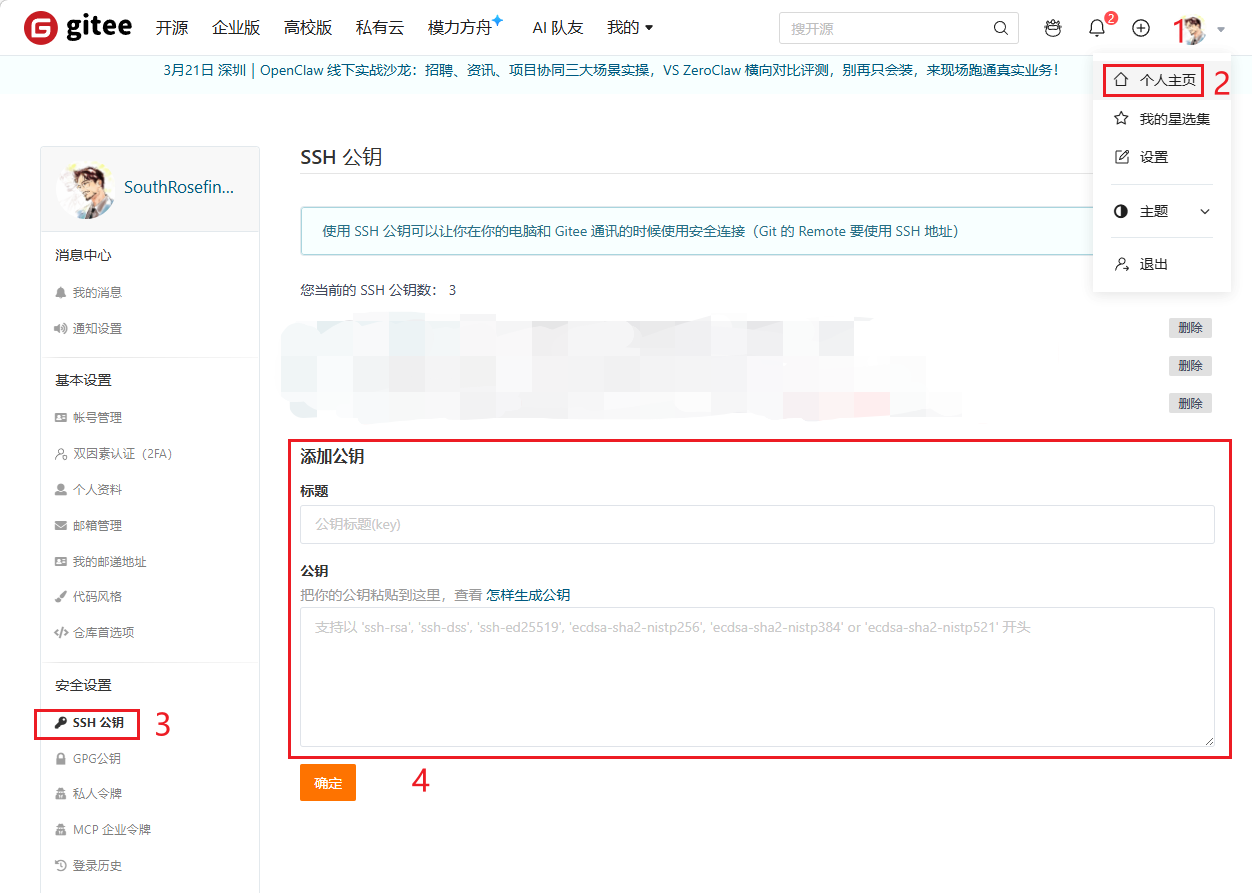1252x893 pixels.
Task: Open the AI 队友 navigation item
Action: (558, 28)
